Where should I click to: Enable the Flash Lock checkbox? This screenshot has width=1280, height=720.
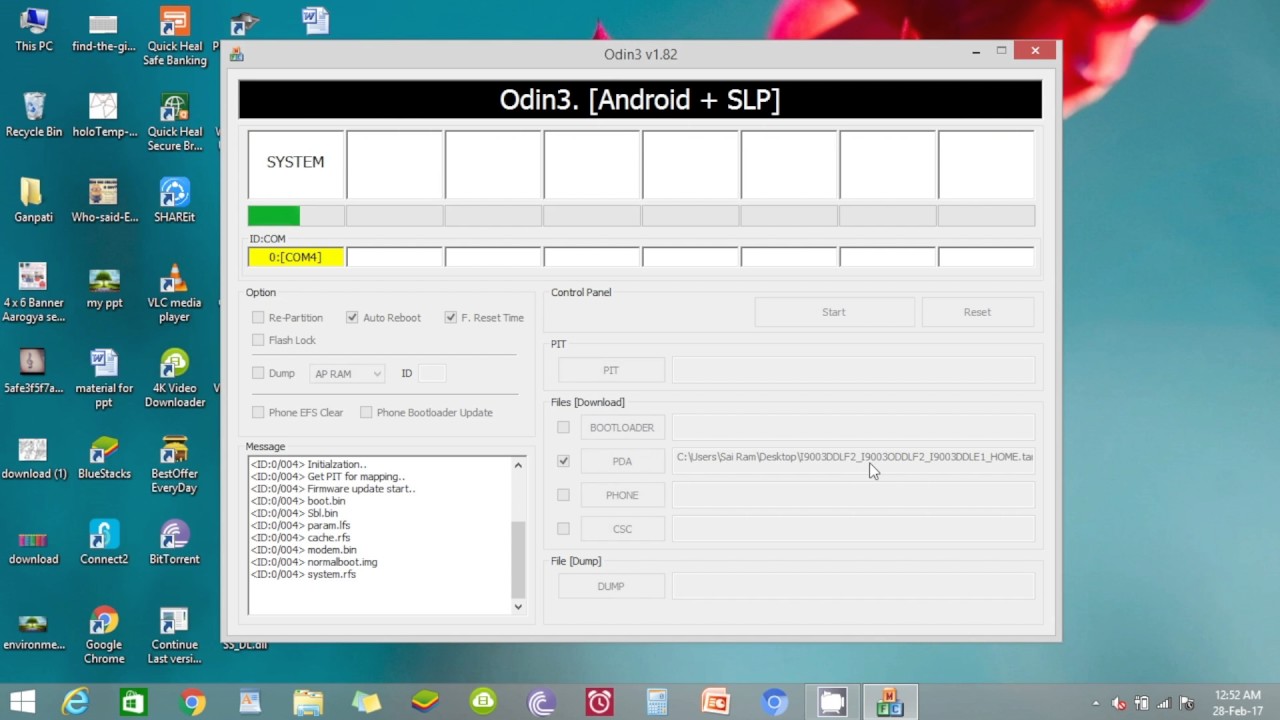pos(258,340)
